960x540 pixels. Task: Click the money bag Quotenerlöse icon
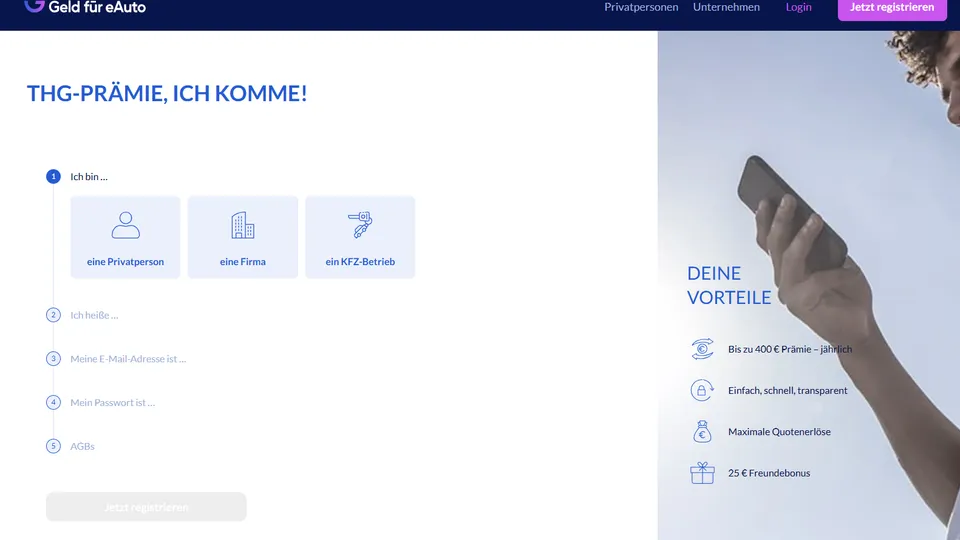click(702, 432)
